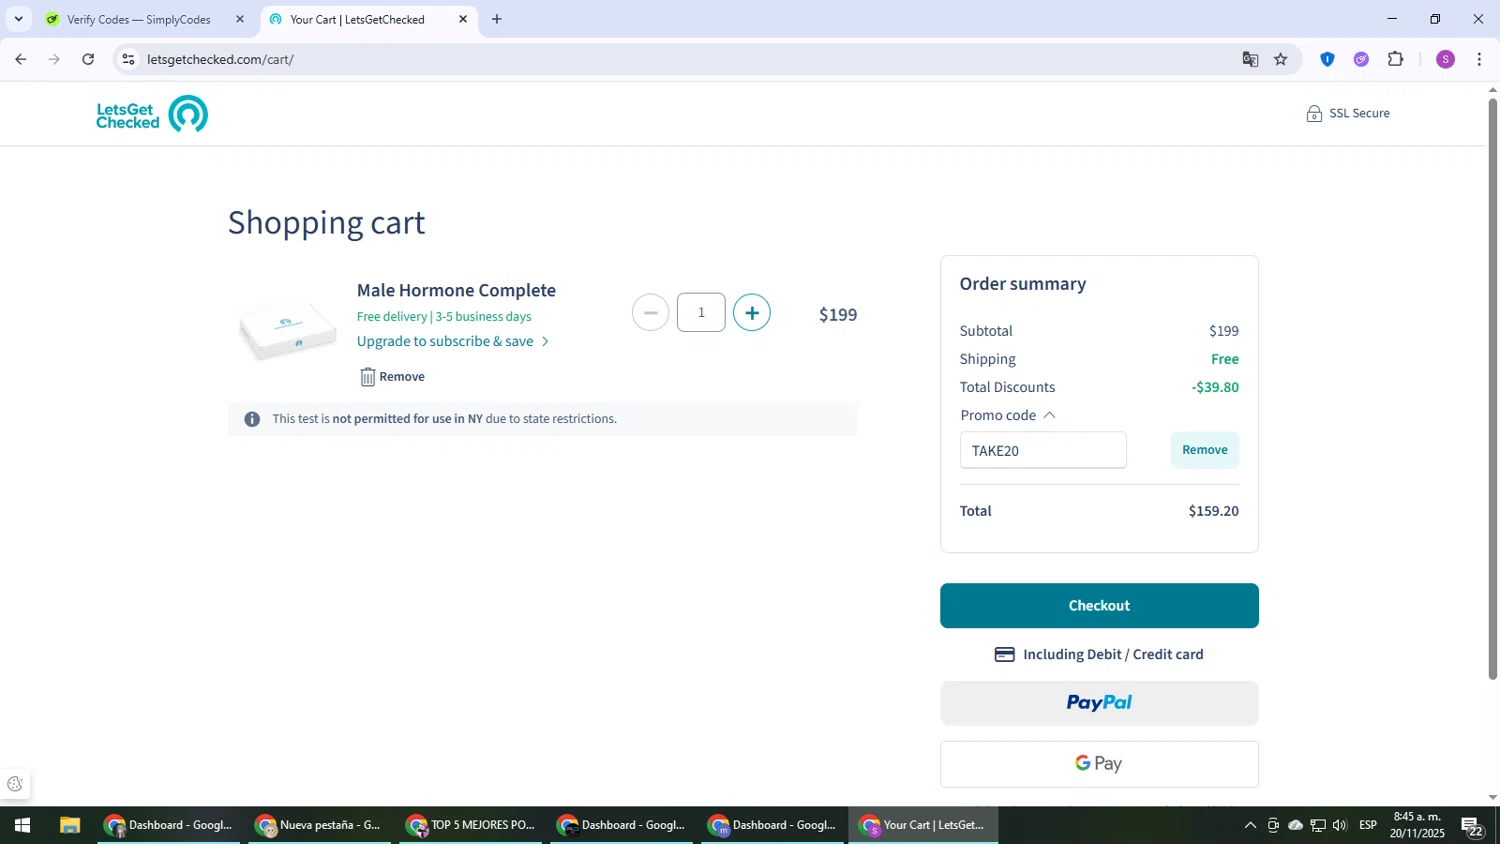This screenshot has width=1500, height=844.
Task: Click the Male Hormone Complete product thumbnail
Action: click(287, 330)
